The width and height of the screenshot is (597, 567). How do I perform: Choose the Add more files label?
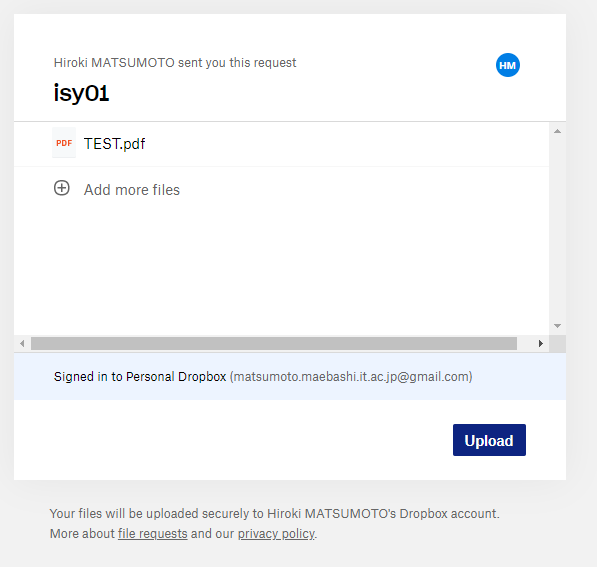coord(132,190)
